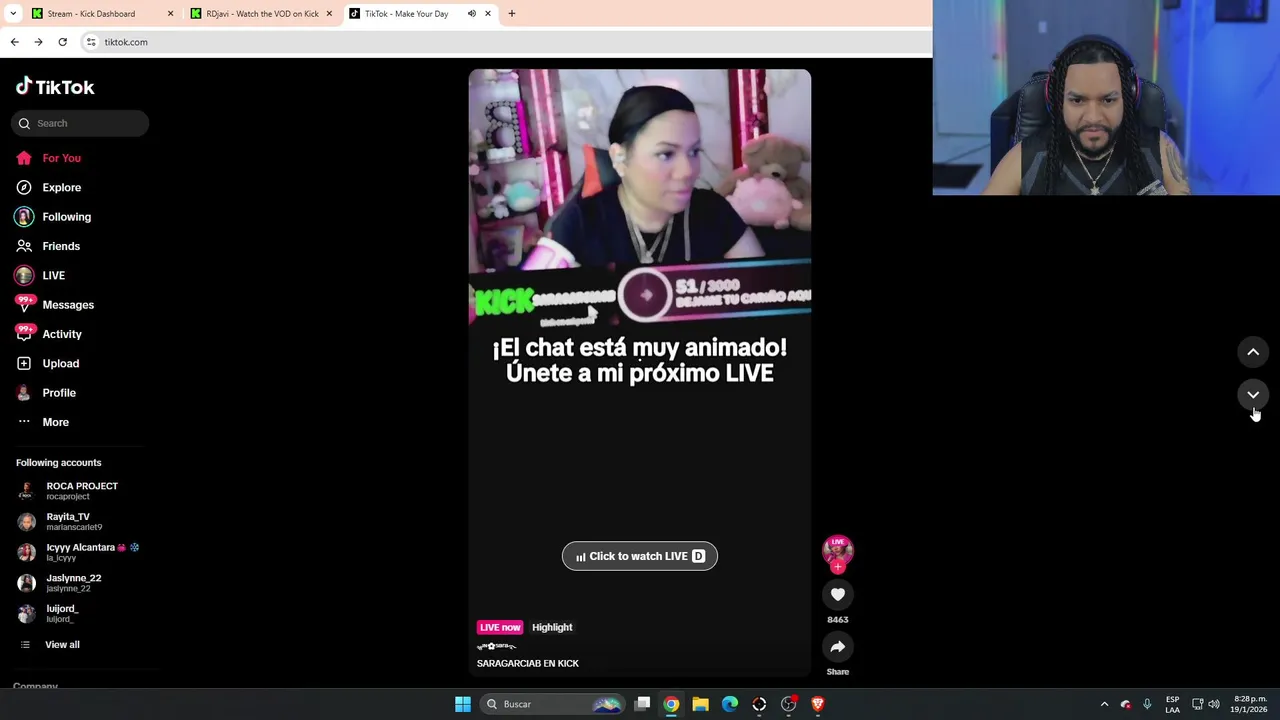
Task: Reload the TikTok page
Action: coord(62,42)
